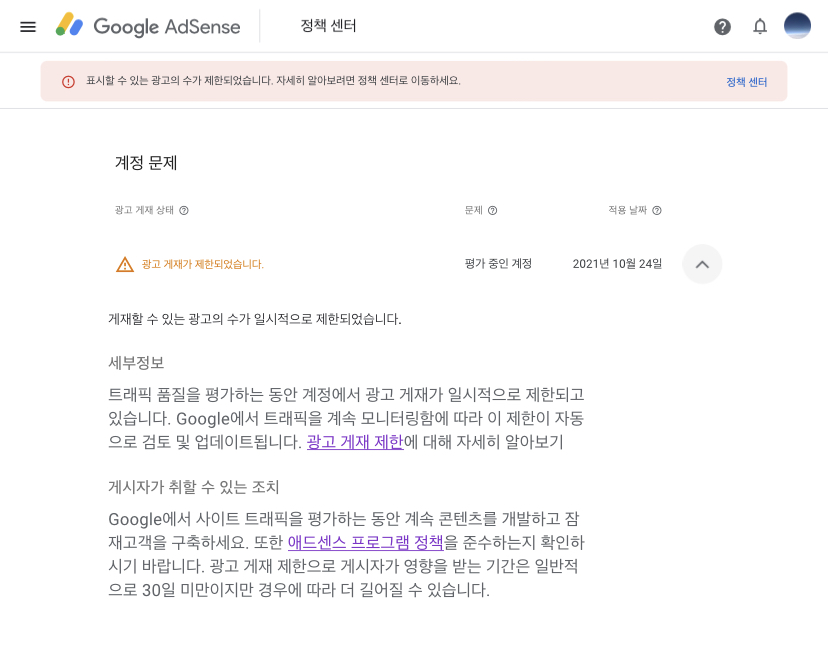The height and width of the screenshot is (666, 828).
Task: Click the orange warning triangle icon
Action: pyautogui.click(x=125, y=264)
